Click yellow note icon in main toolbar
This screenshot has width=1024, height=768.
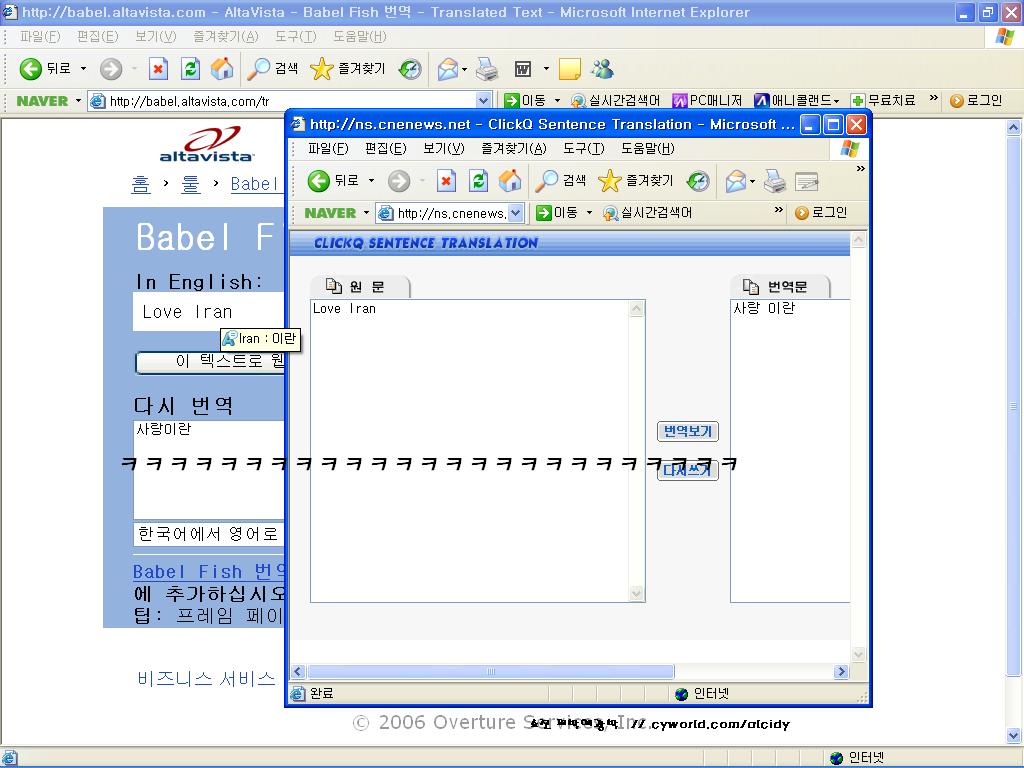[x=569, y=69]
